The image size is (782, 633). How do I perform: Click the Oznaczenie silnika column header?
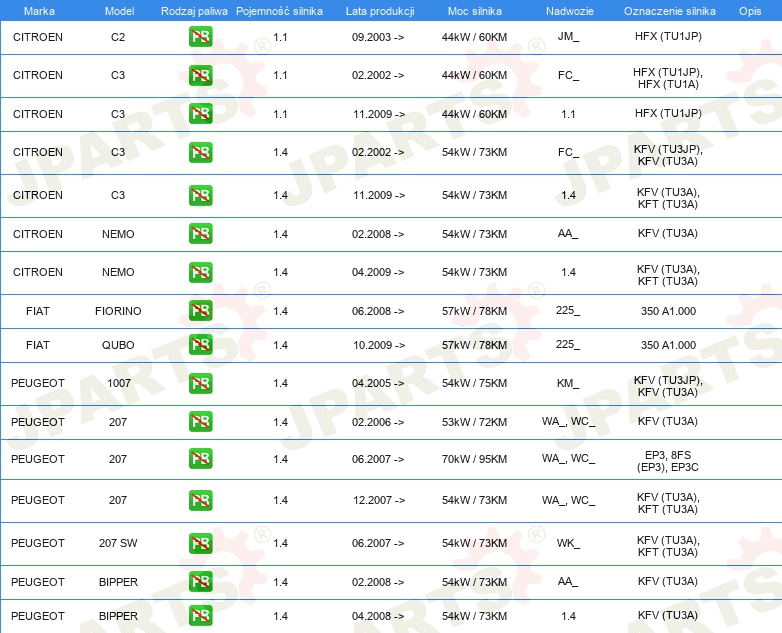click(669, 11)
